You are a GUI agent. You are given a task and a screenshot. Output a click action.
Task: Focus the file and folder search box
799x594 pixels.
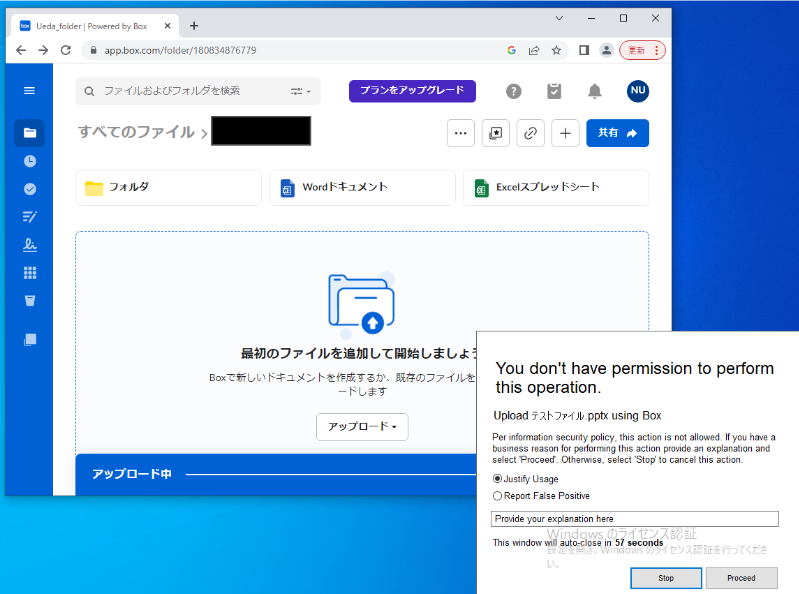[198, 91]
